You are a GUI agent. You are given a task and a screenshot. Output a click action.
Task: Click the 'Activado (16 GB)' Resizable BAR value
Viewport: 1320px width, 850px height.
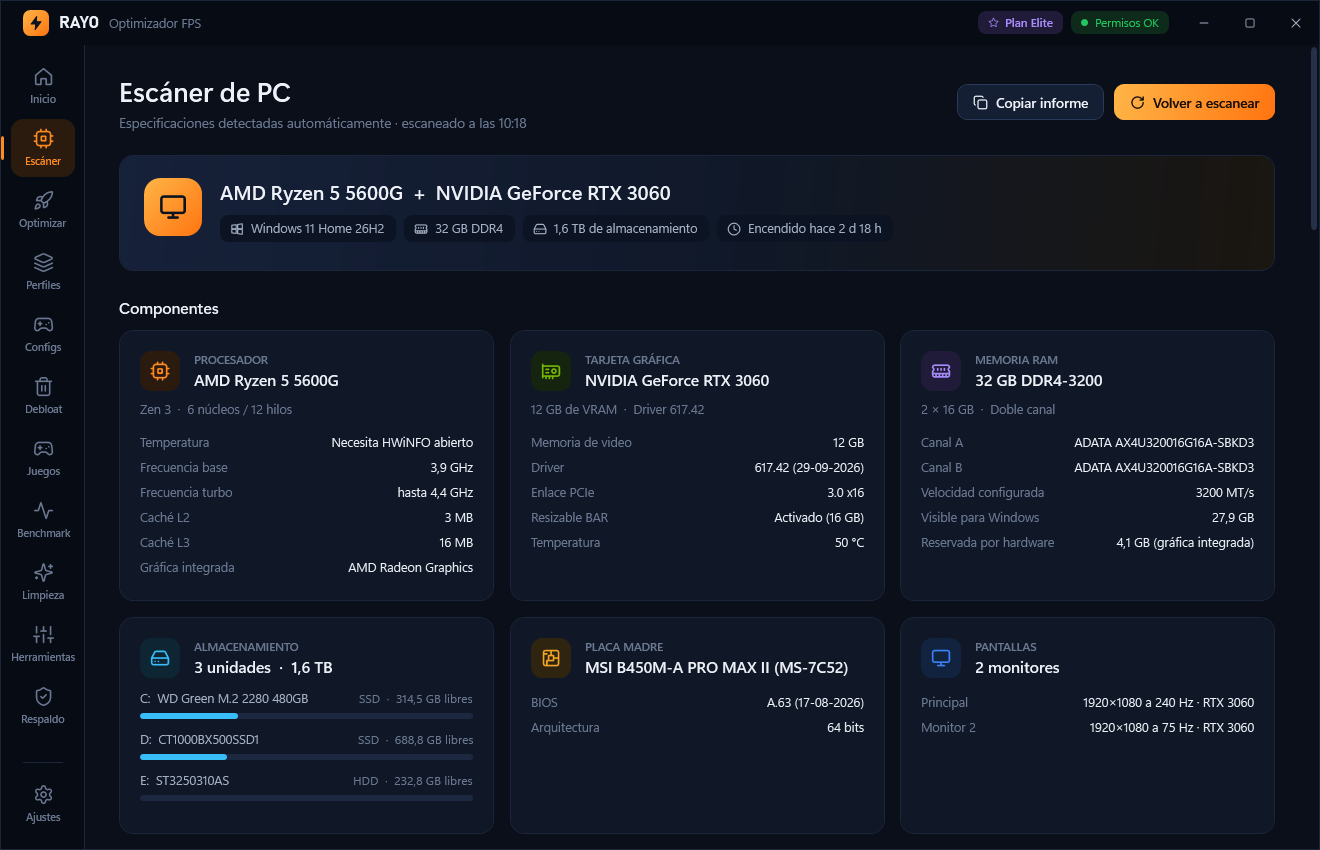tap(819, 518)
